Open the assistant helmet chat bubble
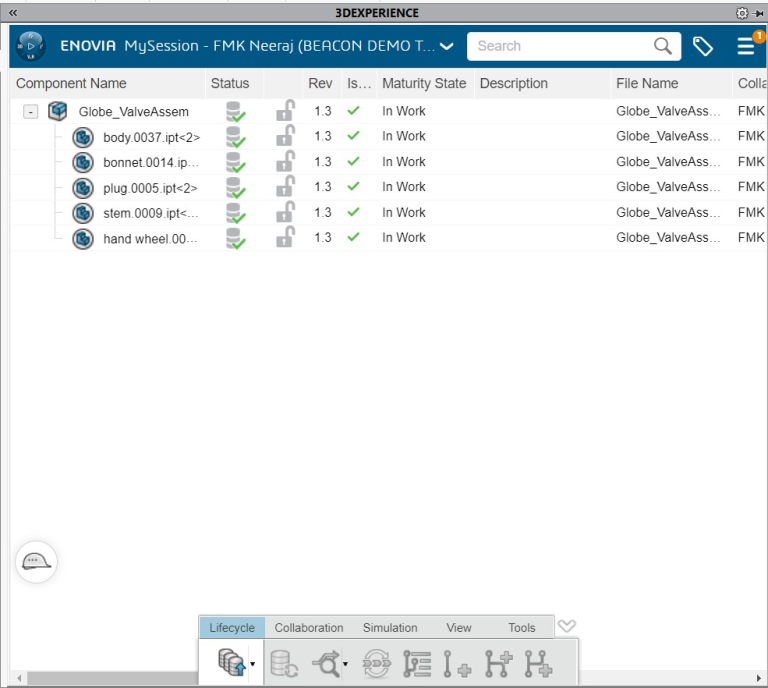Image resolution: width=768 pixels, height=688 pixels. (x=36, y=562)
